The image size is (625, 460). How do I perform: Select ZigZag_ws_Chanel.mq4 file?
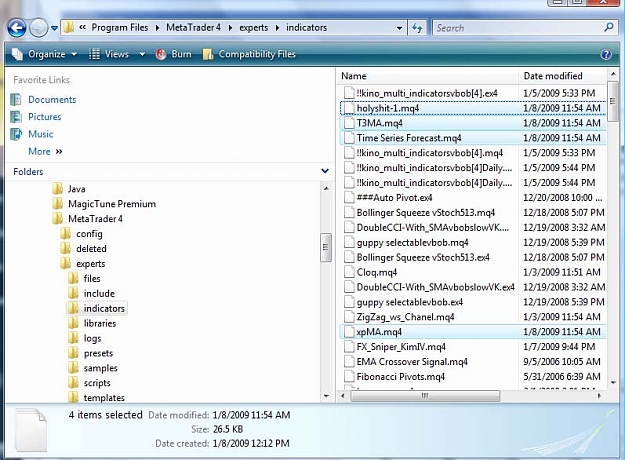click(473, 317)
